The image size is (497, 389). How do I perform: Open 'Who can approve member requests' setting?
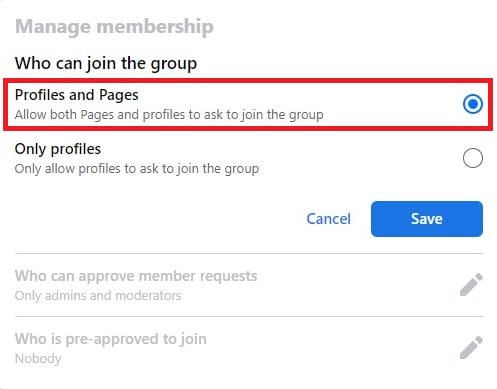pos(249,285)
